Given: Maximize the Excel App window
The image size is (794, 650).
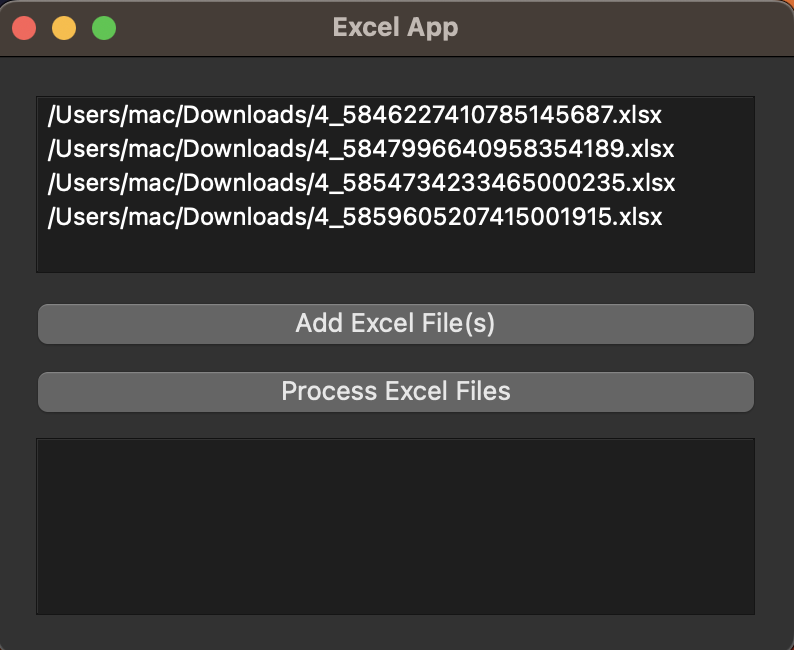Looking at the screenshot, I should click(x=104, y=28).
